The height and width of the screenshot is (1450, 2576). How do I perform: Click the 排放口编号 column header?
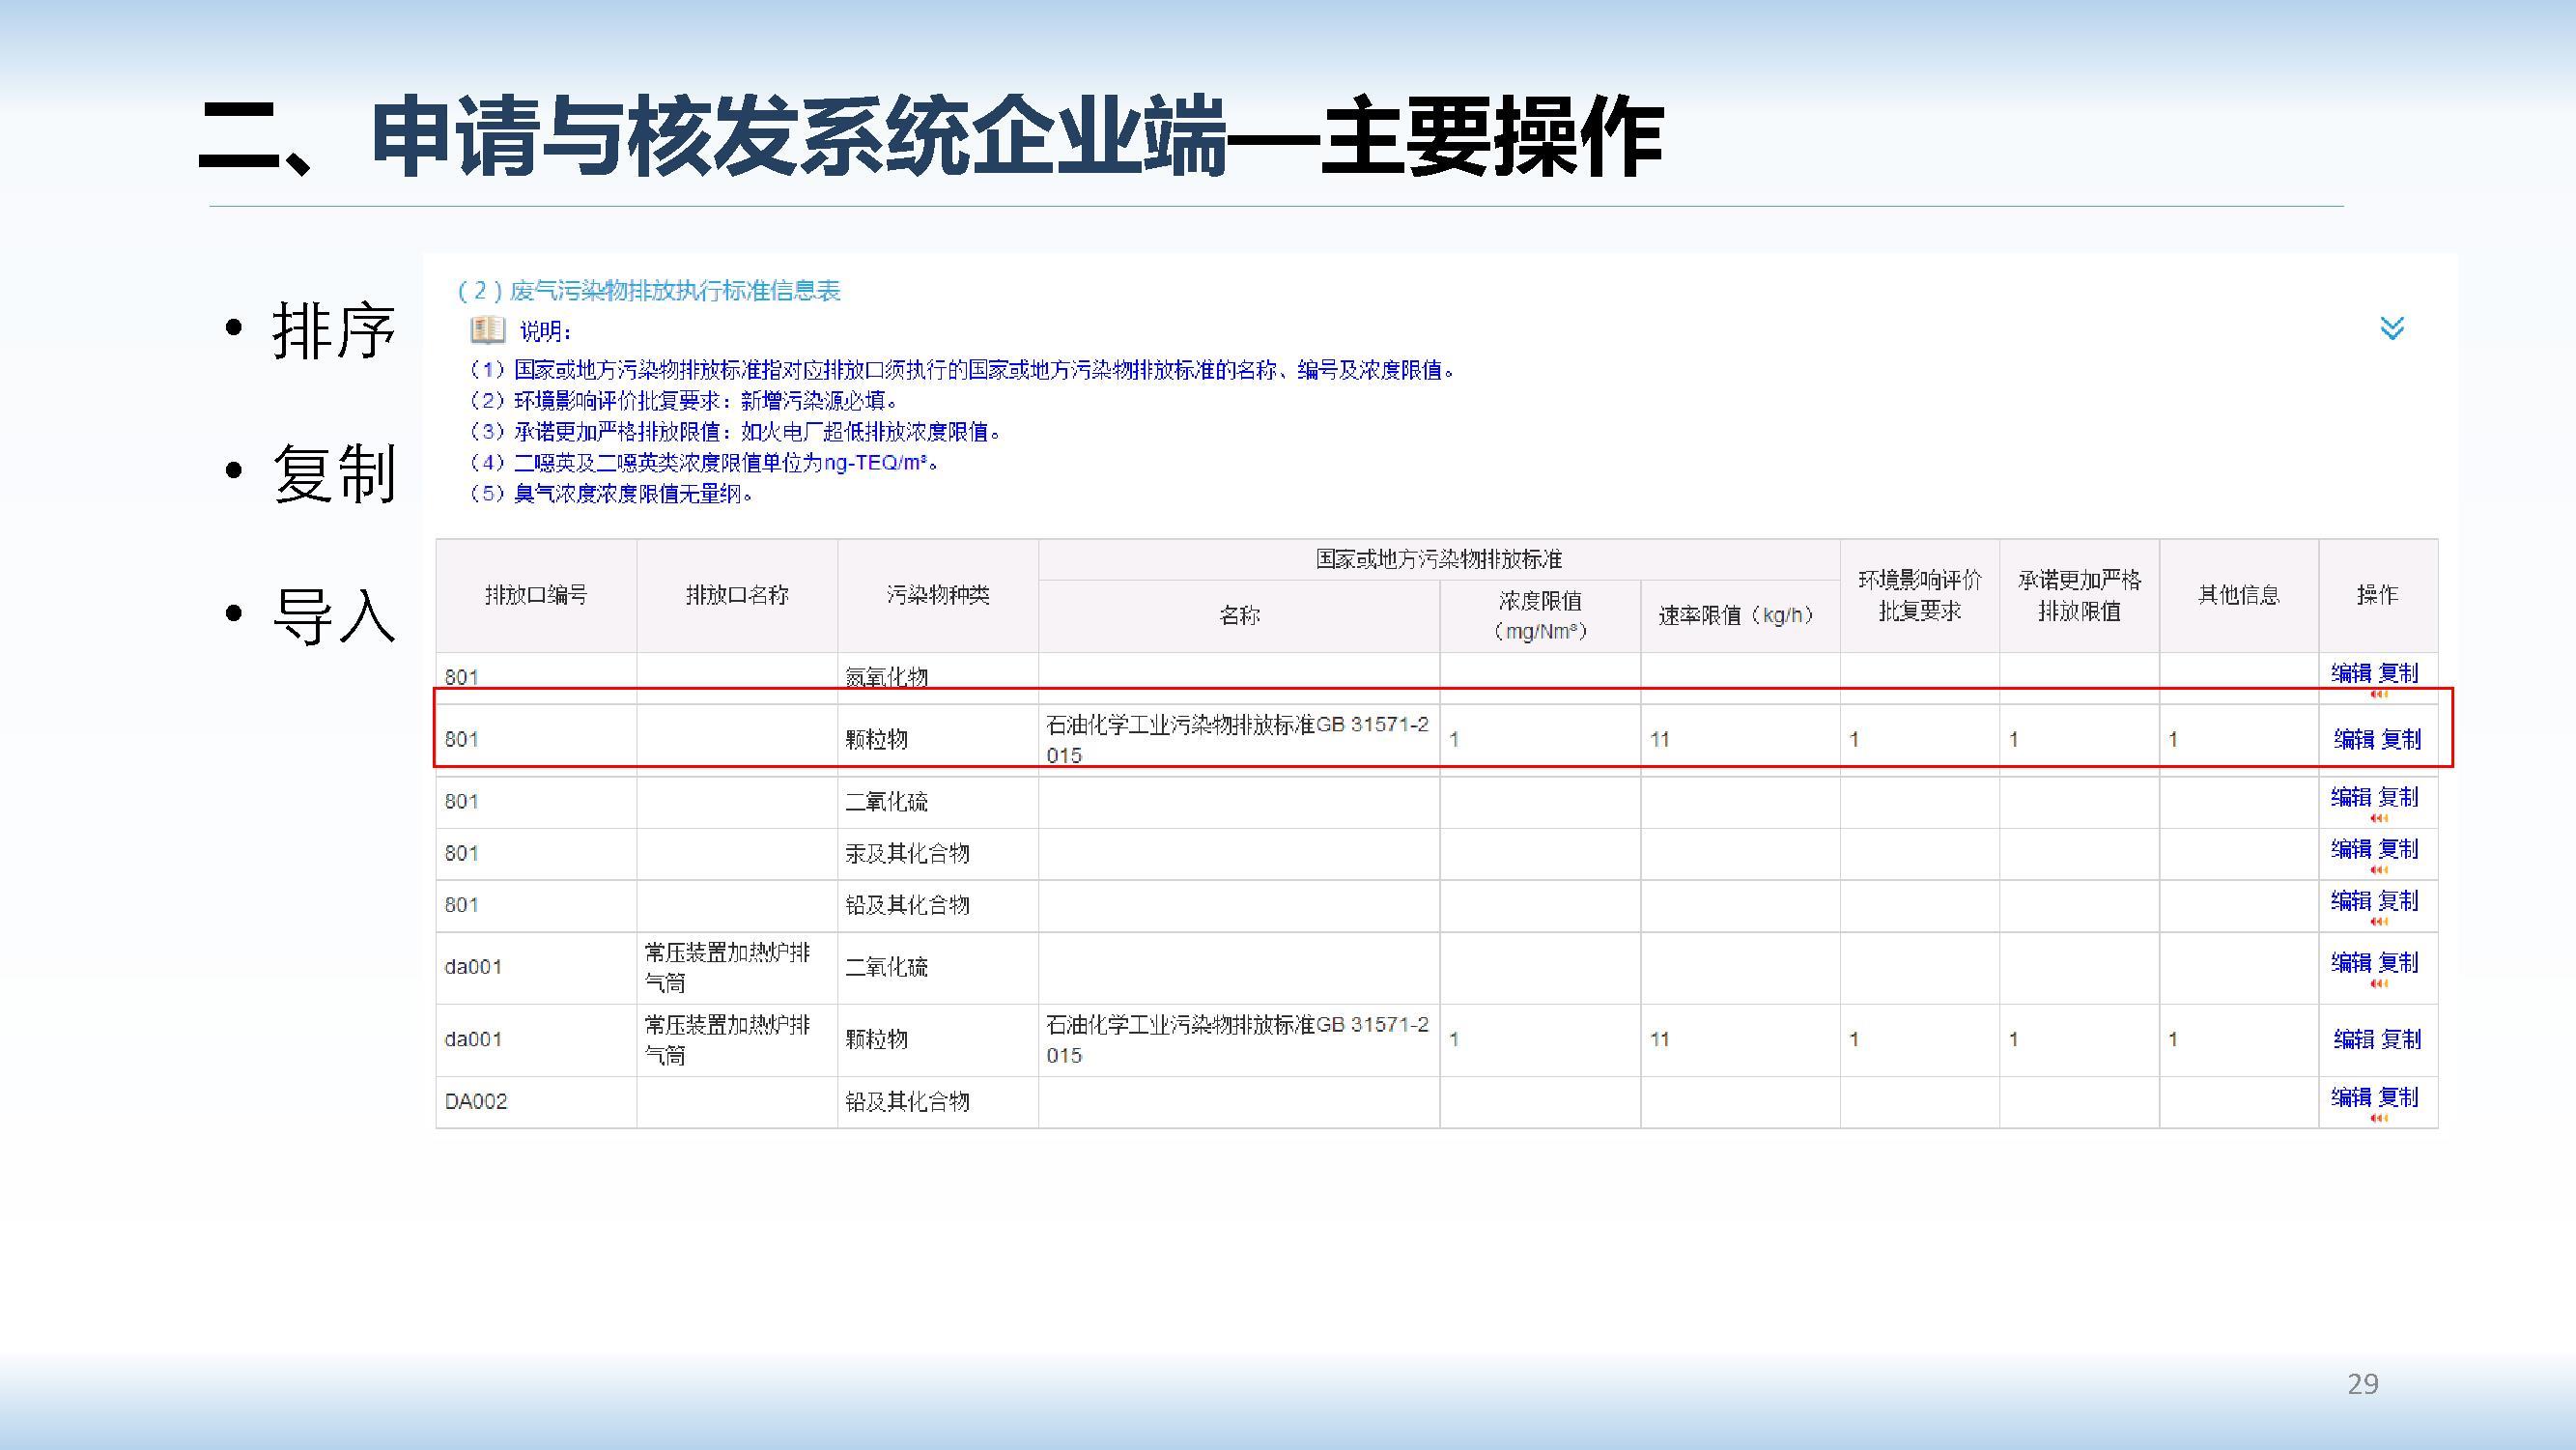tap(535, 595)
